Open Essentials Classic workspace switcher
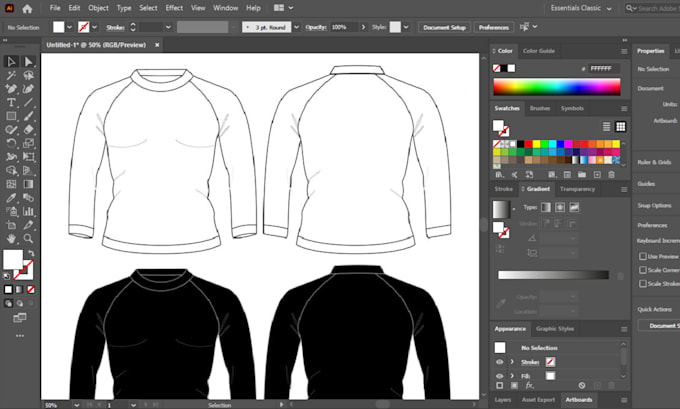Viewport: 680px width, 409px height. 581,8
